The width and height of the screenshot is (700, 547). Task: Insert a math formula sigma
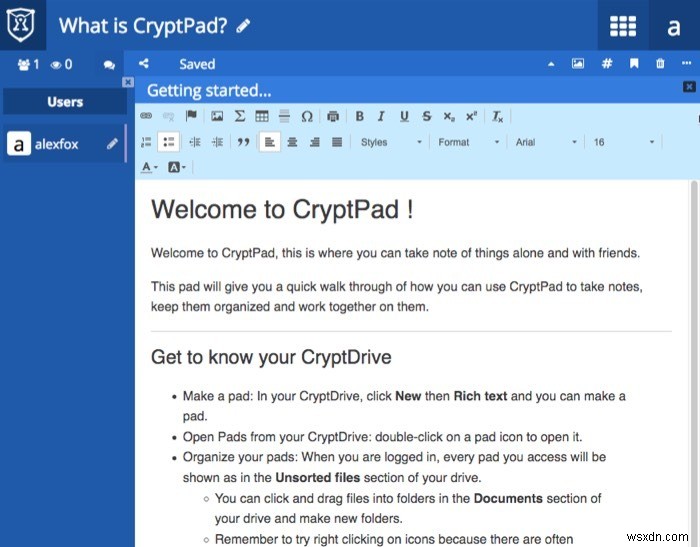tap(240, 116)
